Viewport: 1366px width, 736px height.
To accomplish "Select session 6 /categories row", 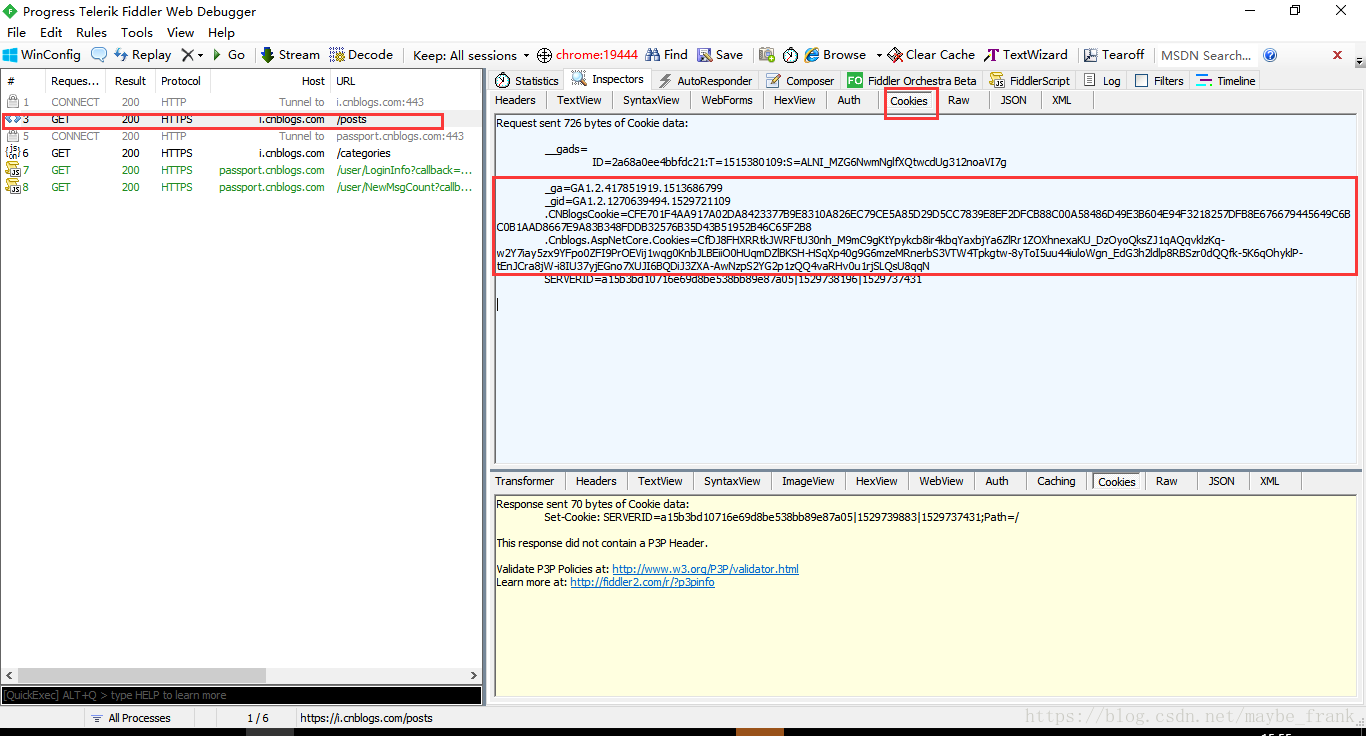I will pos(240,153).
